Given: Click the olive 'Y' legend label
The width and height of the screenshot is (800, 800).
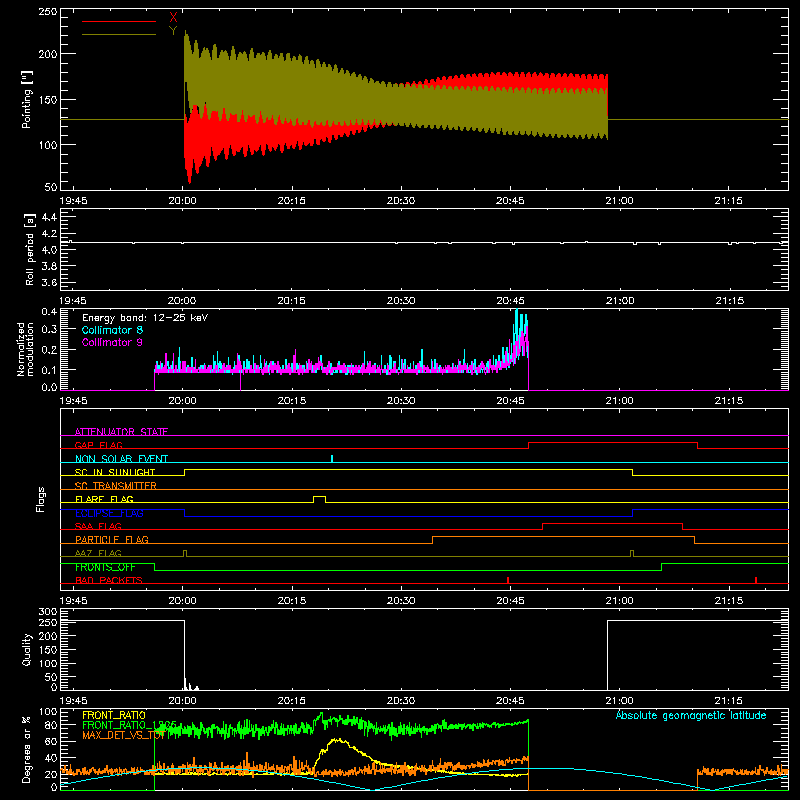Looking at the screenshot, I should click(x=173, y=31).
